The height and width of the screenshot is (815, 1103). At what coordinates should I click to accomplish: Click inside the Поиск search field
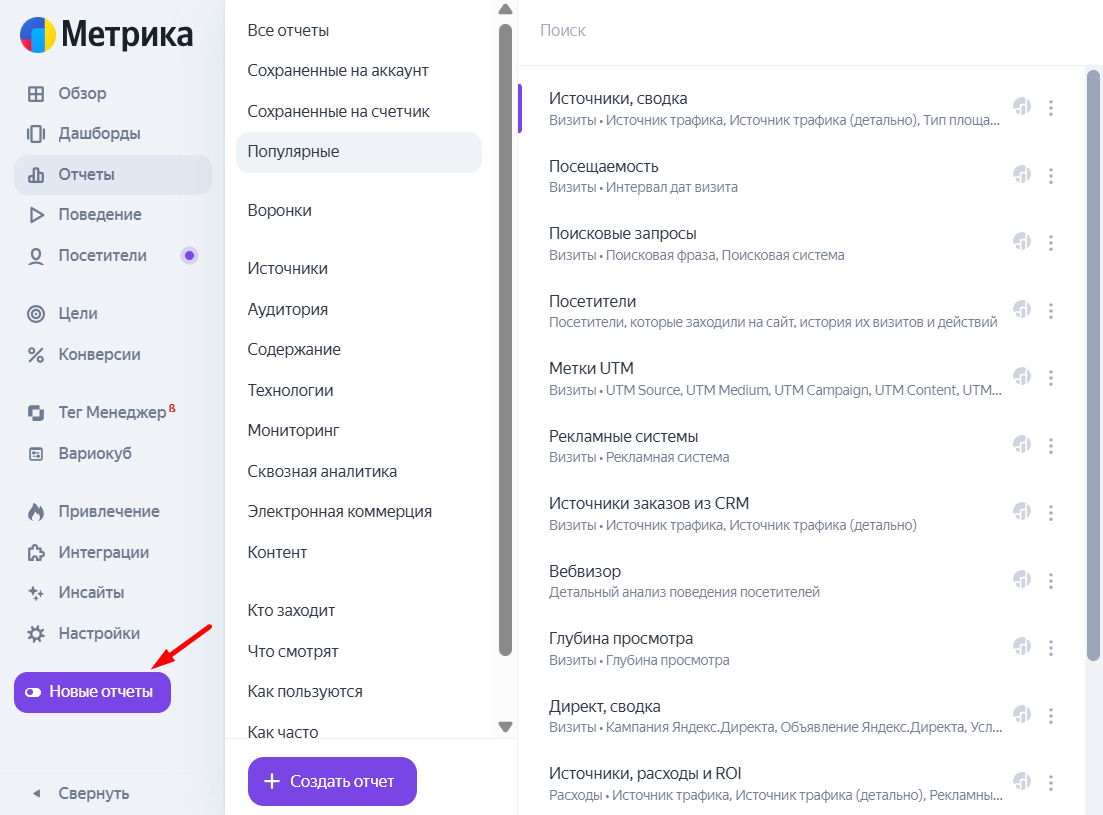700,30
